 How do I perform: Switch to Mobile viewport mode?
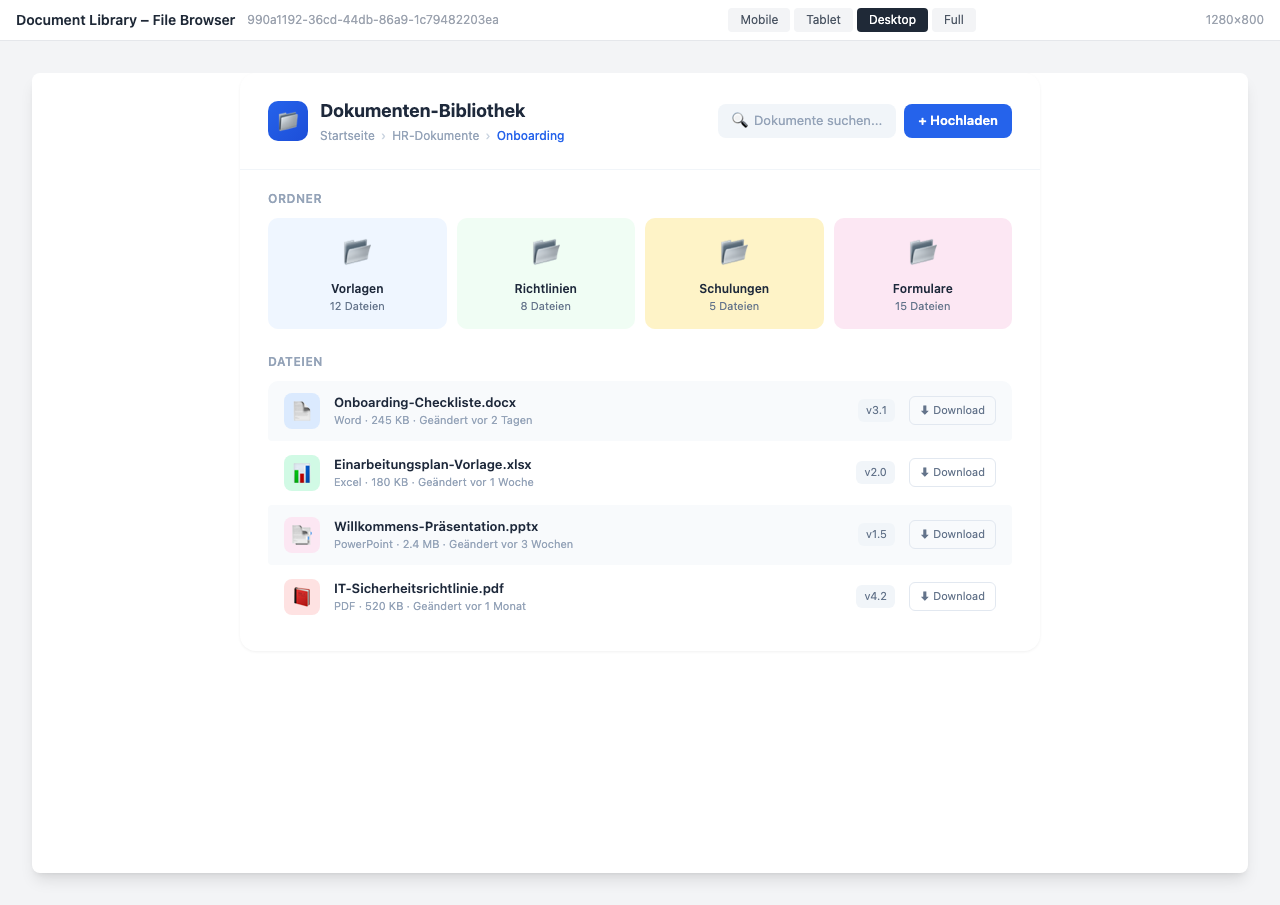point(758,19)
